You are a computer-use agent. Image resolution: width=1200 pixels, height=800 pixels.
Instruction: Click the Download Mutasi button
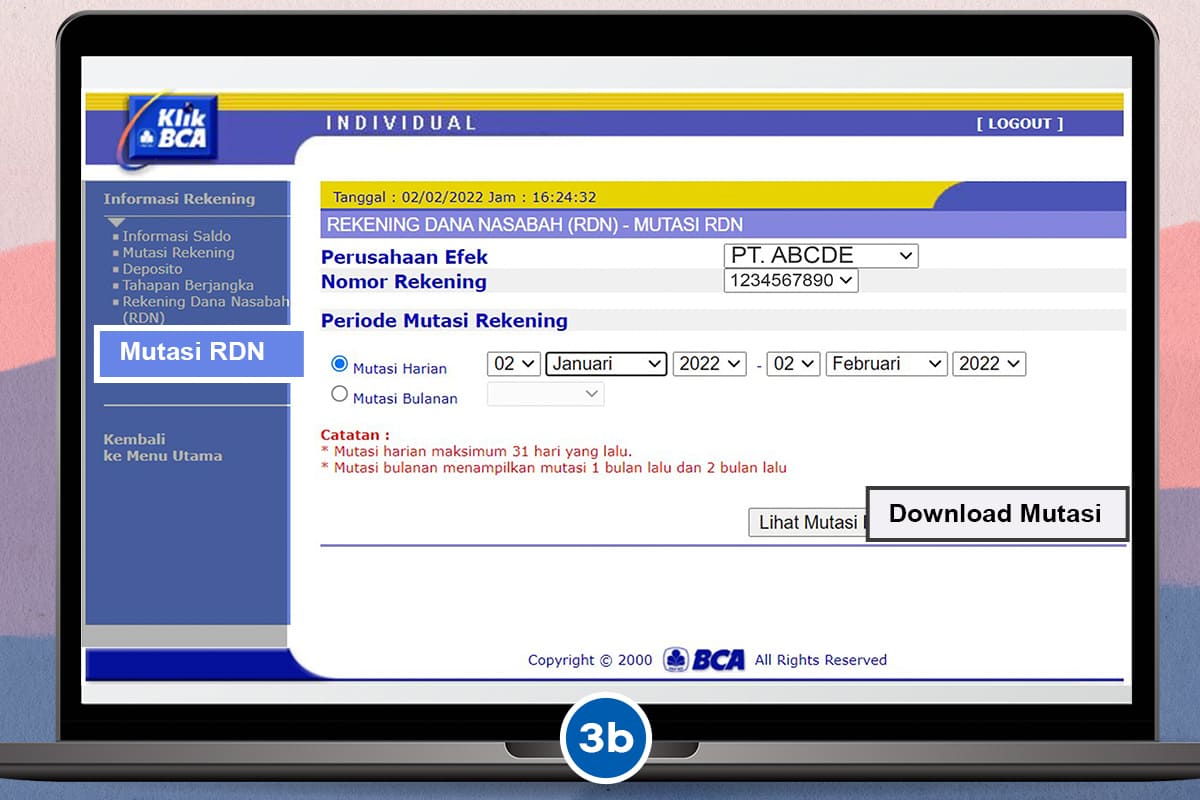click(996, 513)
